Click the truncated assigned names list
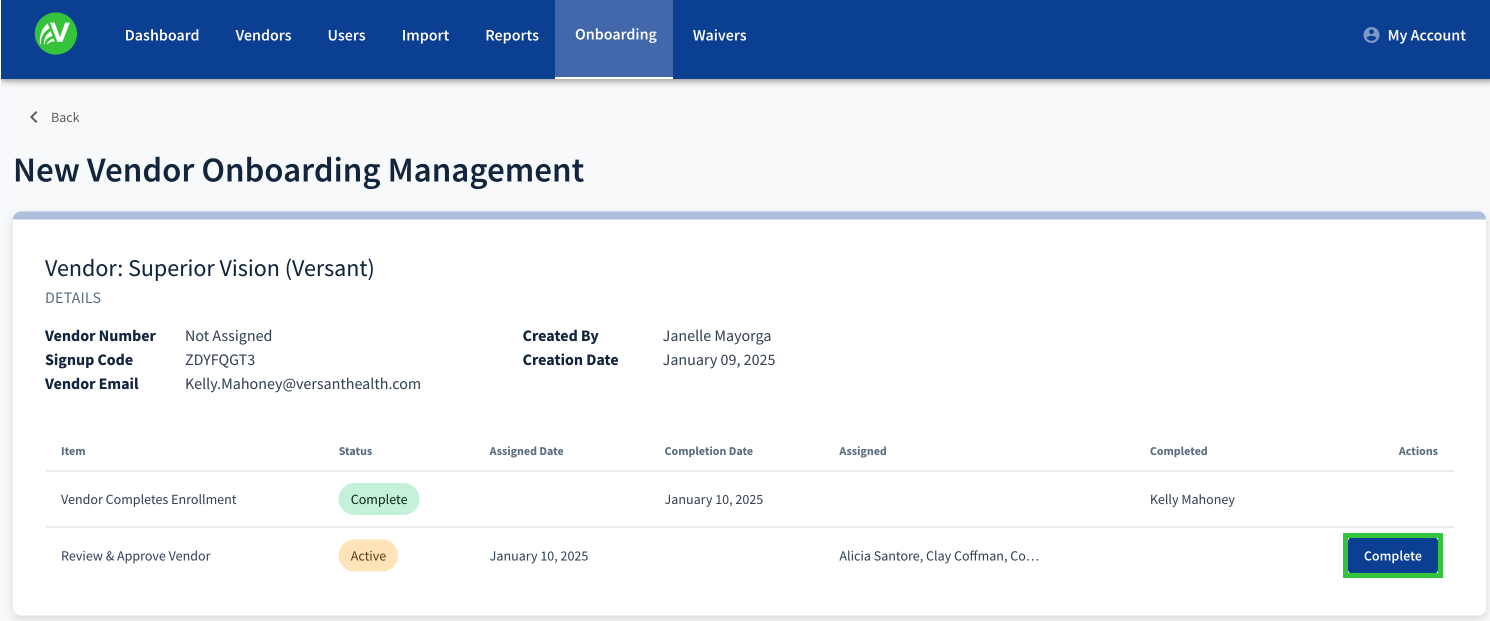The image size is (1490, 621). [x=938, y=556]
